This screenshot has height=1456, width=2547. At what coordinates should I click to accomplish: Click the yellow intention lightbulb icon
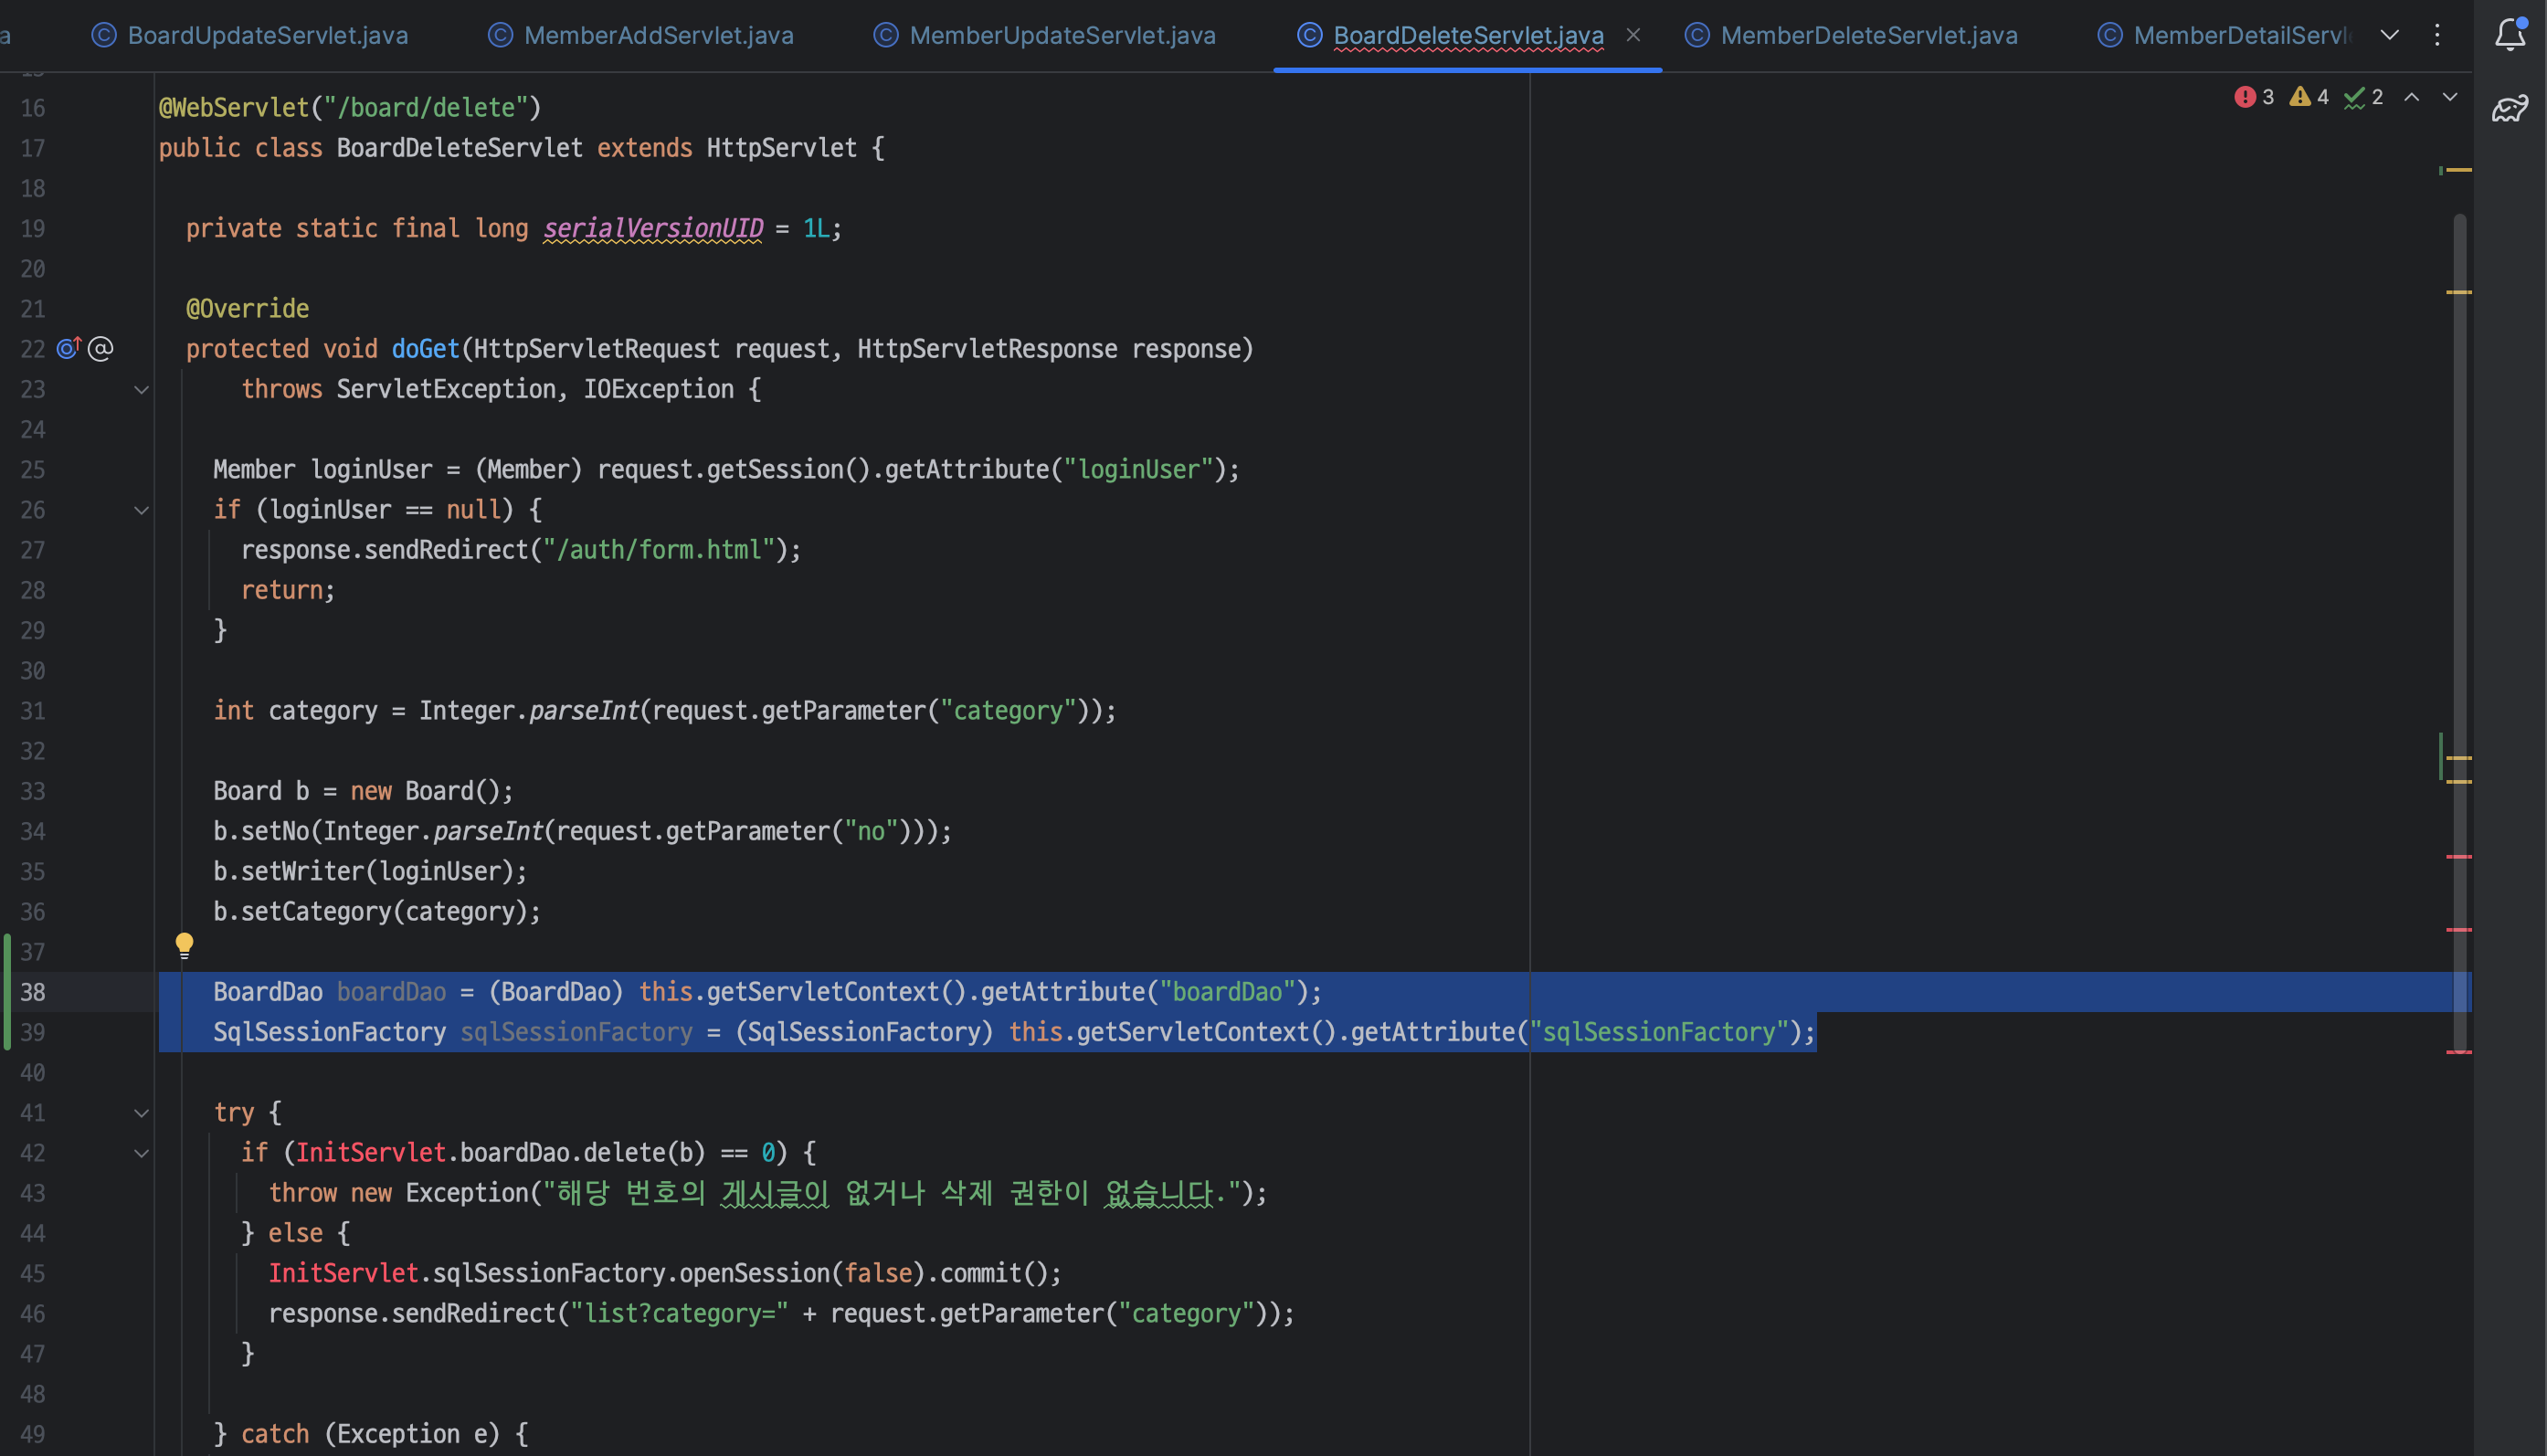click(x=184, y=944)
